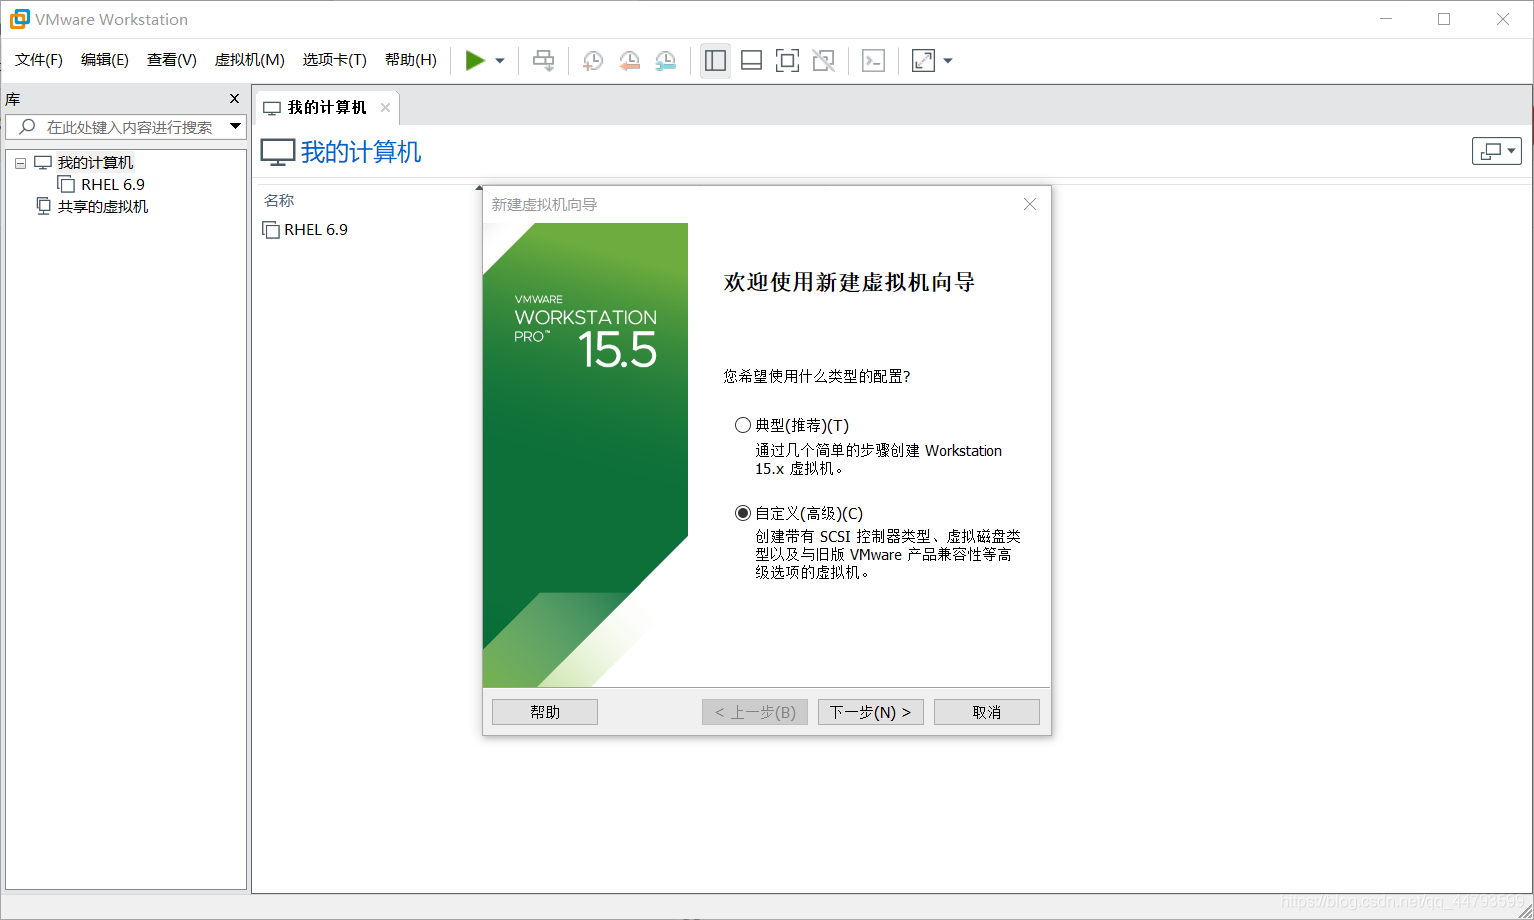Show the thumbnail bar view
This screenshot has width=1534, height=920.
pos(751,60)
